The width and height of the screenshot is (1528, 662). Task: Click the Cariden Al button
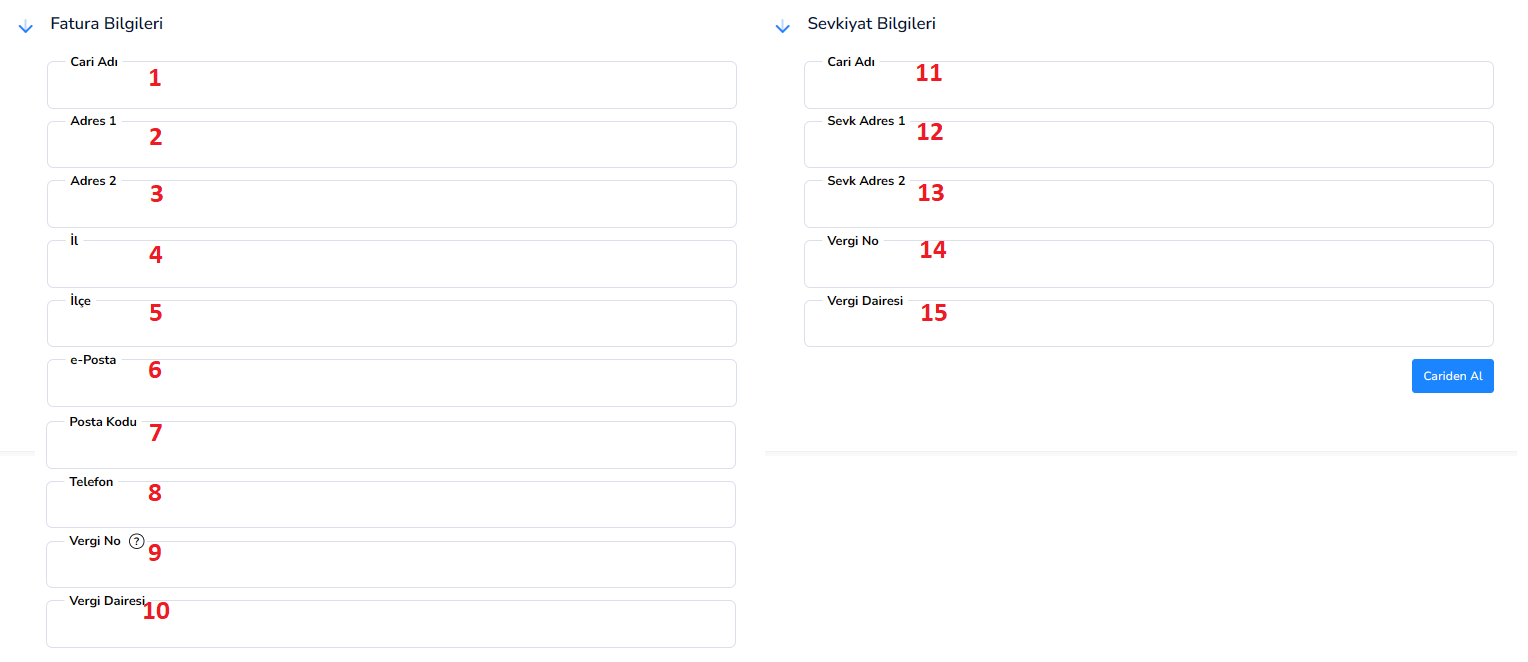[1452, 376]
